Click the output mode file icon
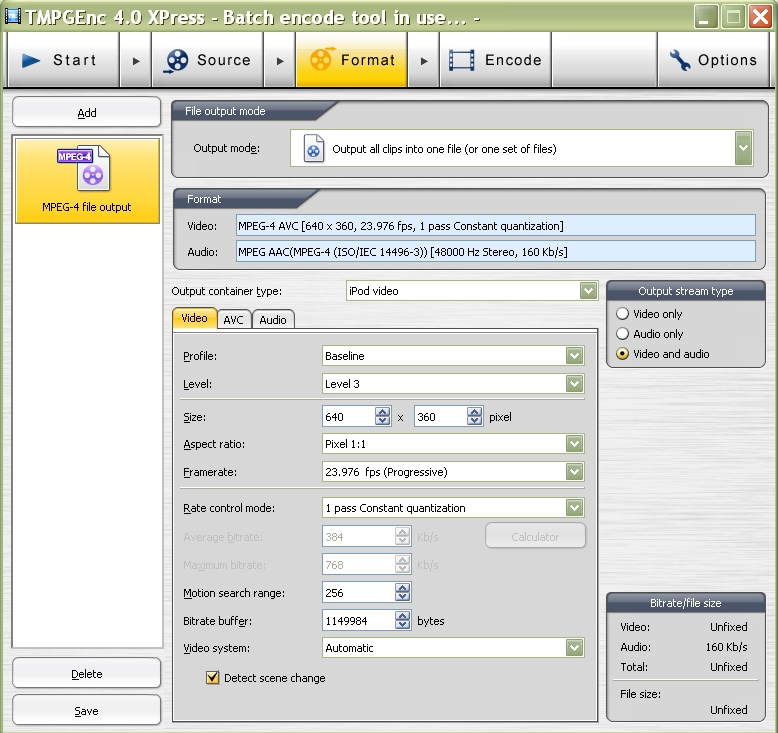This screenshot has width=778, height=733. 314,148
